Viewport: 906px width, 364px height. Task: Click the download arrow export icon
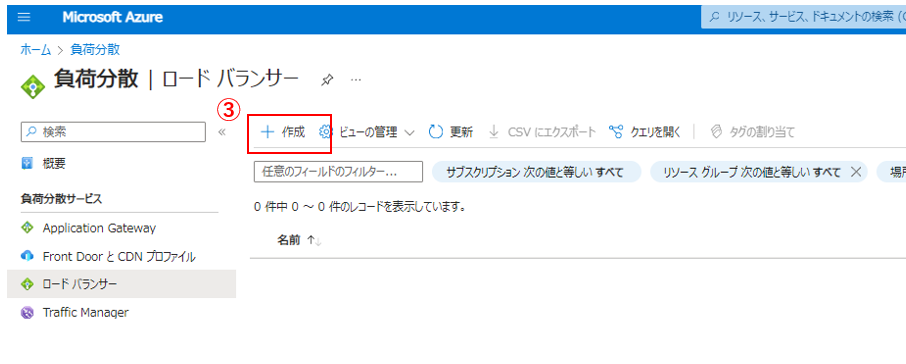[x=493, y=132]
